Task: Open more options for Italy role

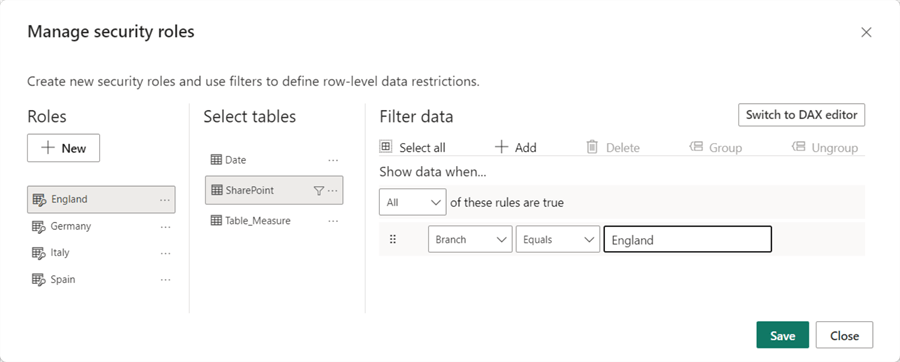Action: pos(165,254)
